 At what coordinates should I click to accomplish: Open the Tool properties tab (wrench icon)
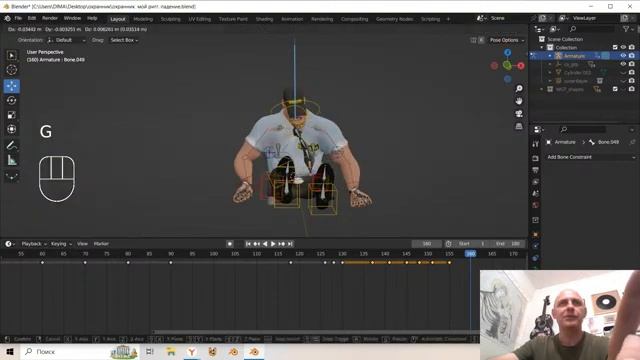[536, 144]
